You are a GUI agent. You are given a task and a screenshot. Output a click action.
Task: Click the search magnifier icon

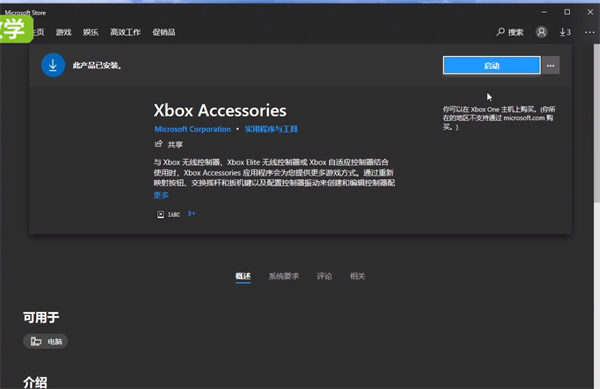tap(500, 32)
